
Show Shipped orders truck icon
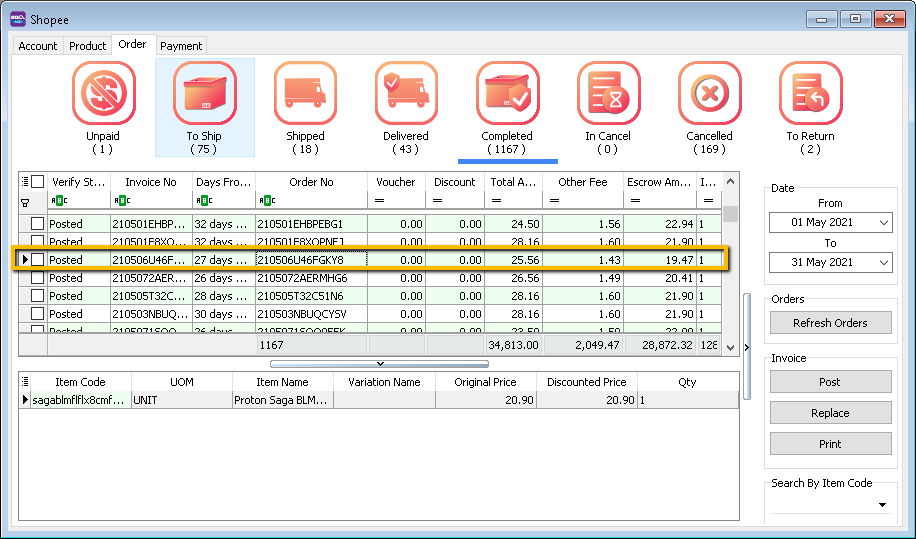point(305,94)
